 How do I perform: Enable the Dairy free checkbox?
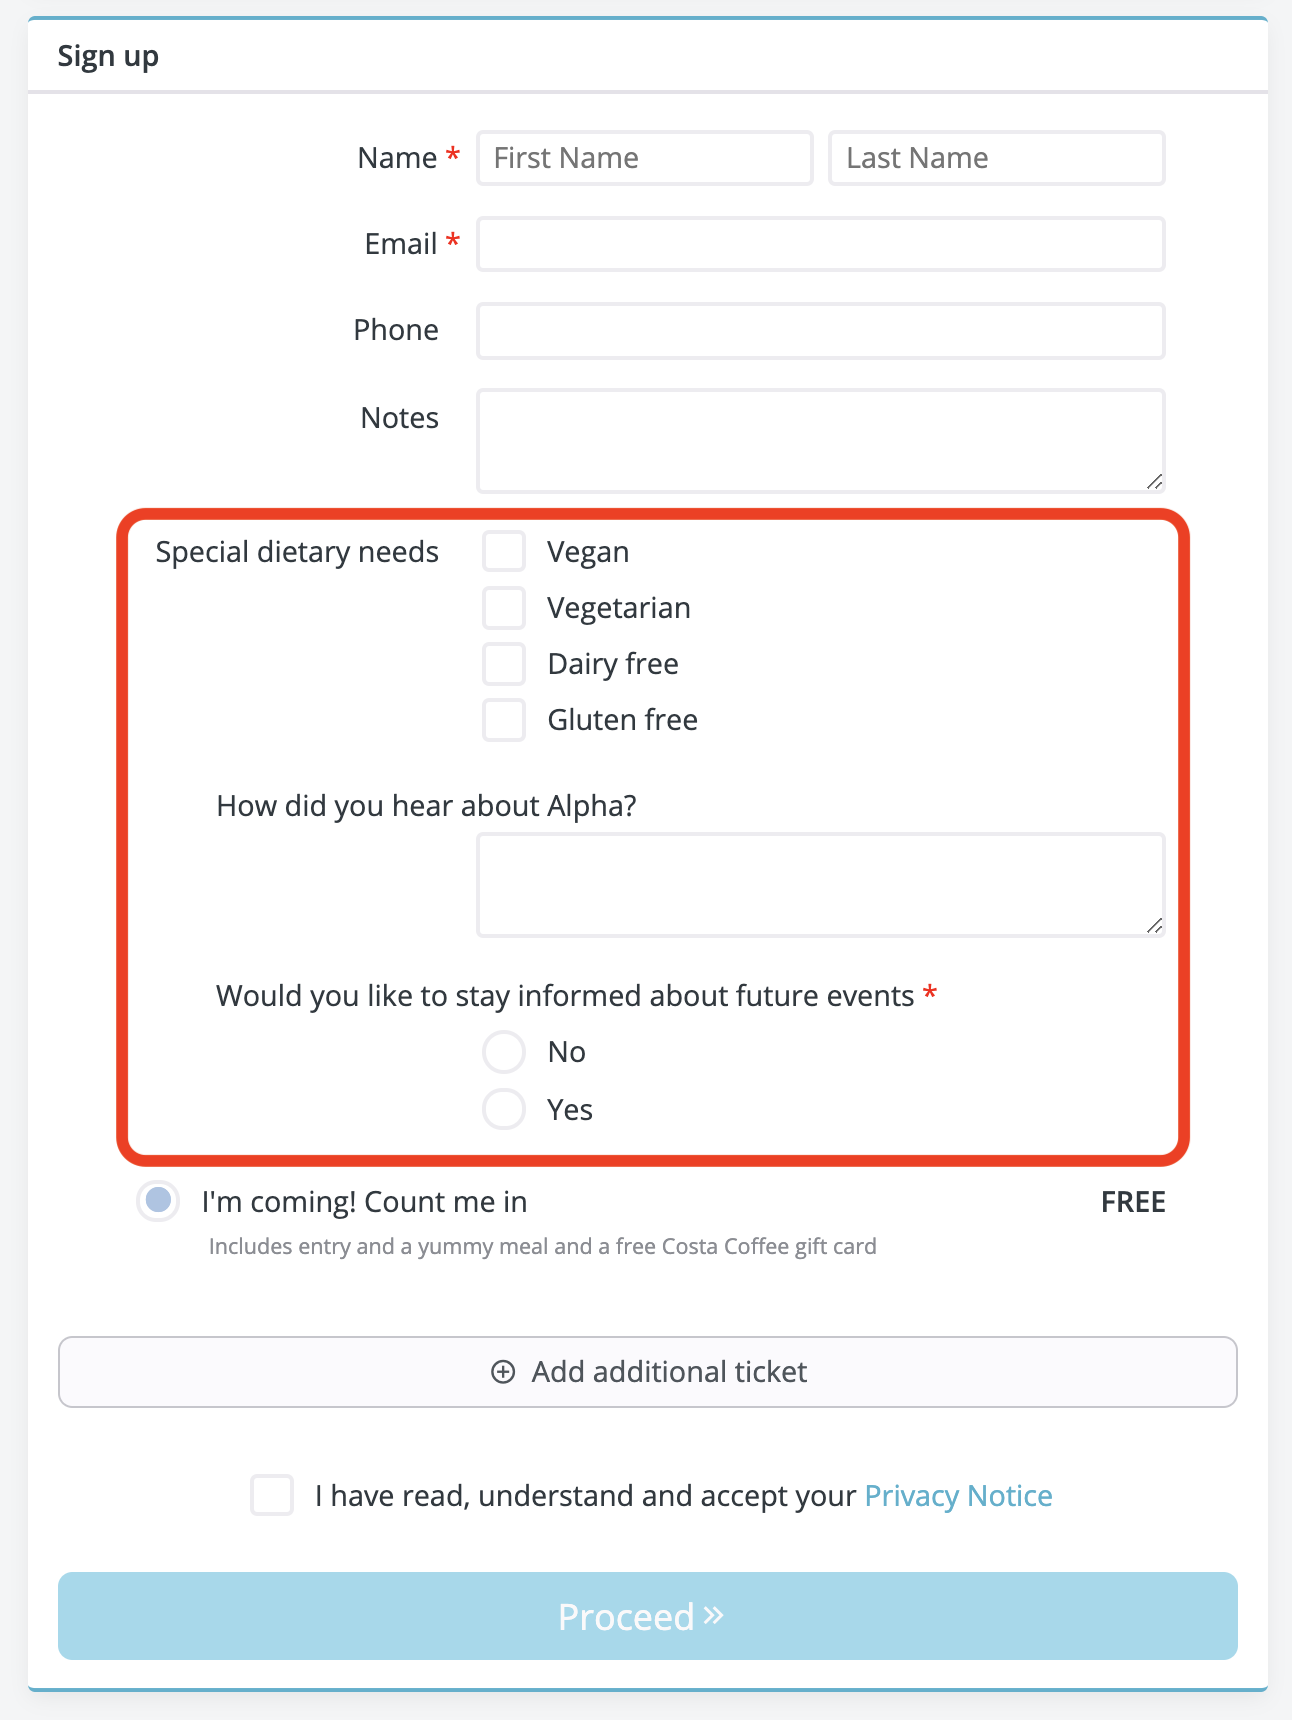504,663
